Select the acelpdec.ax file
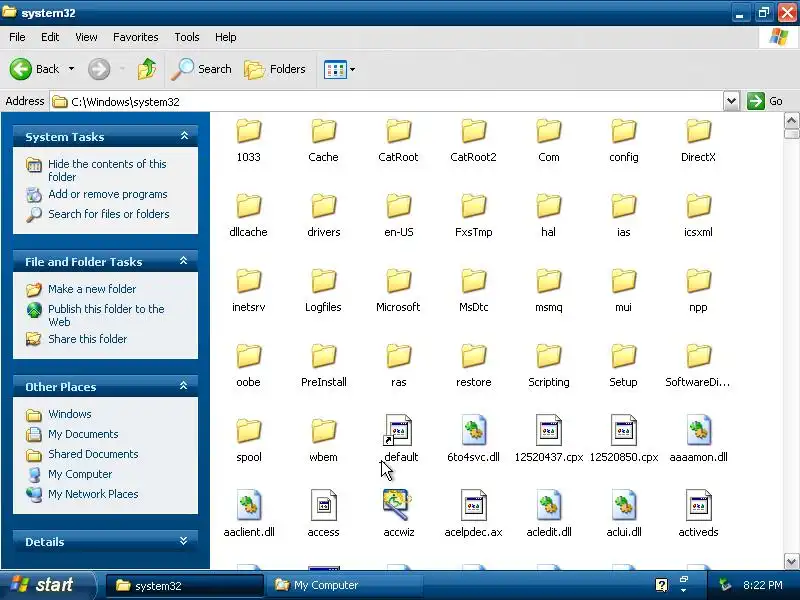 click(x=473, y=515)
